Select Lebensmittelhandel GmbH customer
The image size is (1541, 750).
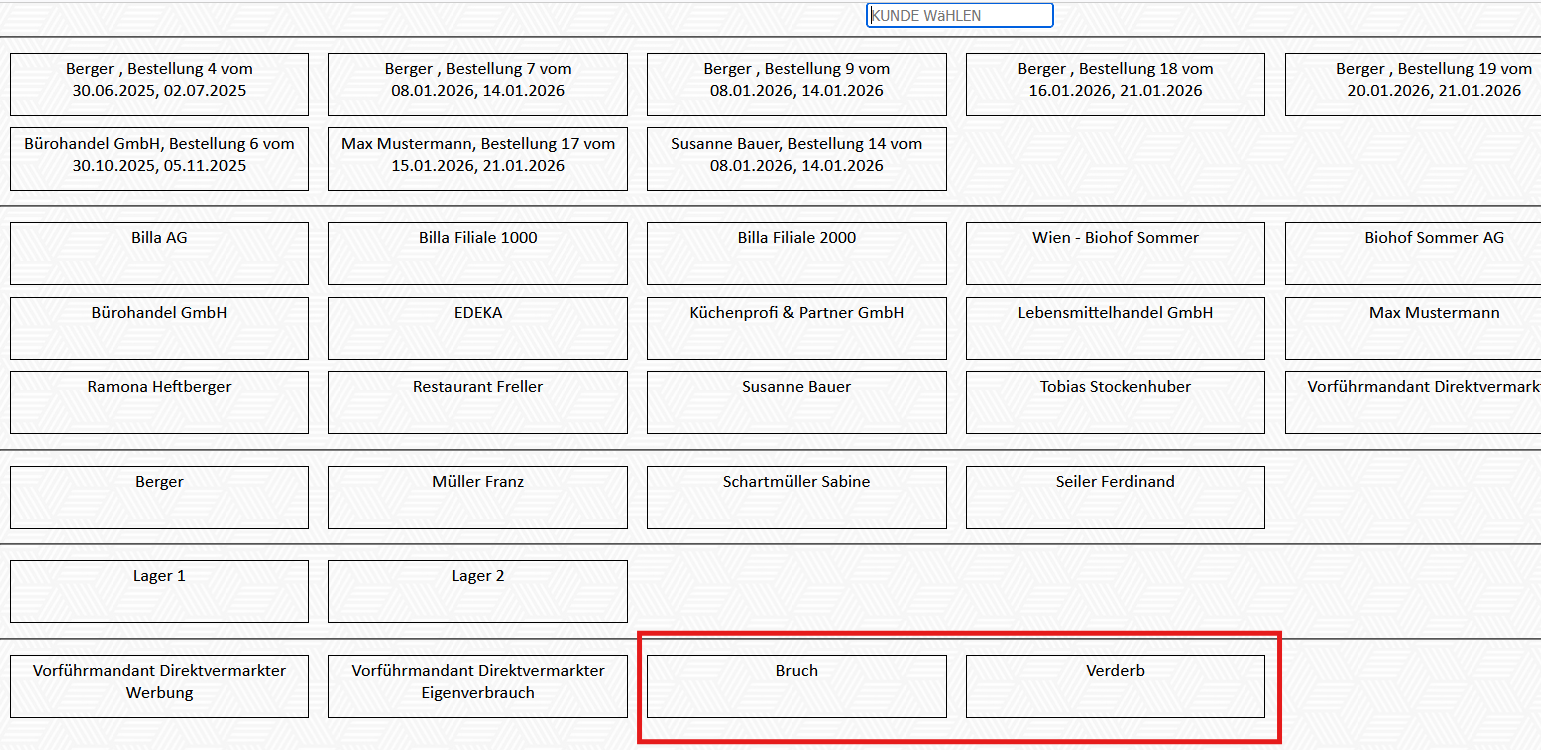click(x=1115, y=328)
